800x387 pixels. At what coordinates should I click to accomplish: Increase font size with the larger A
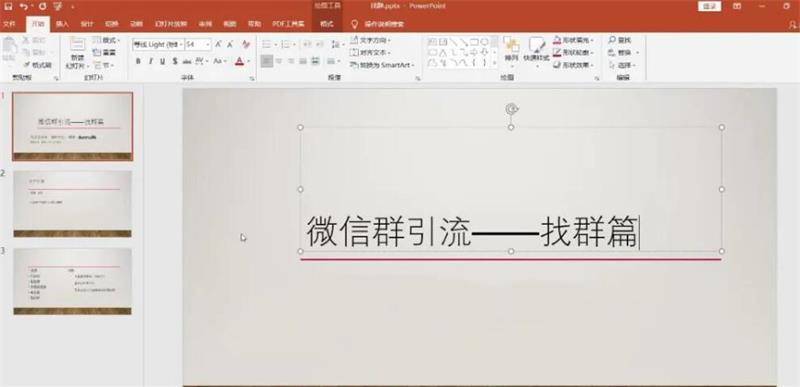[x=218, y=44]
